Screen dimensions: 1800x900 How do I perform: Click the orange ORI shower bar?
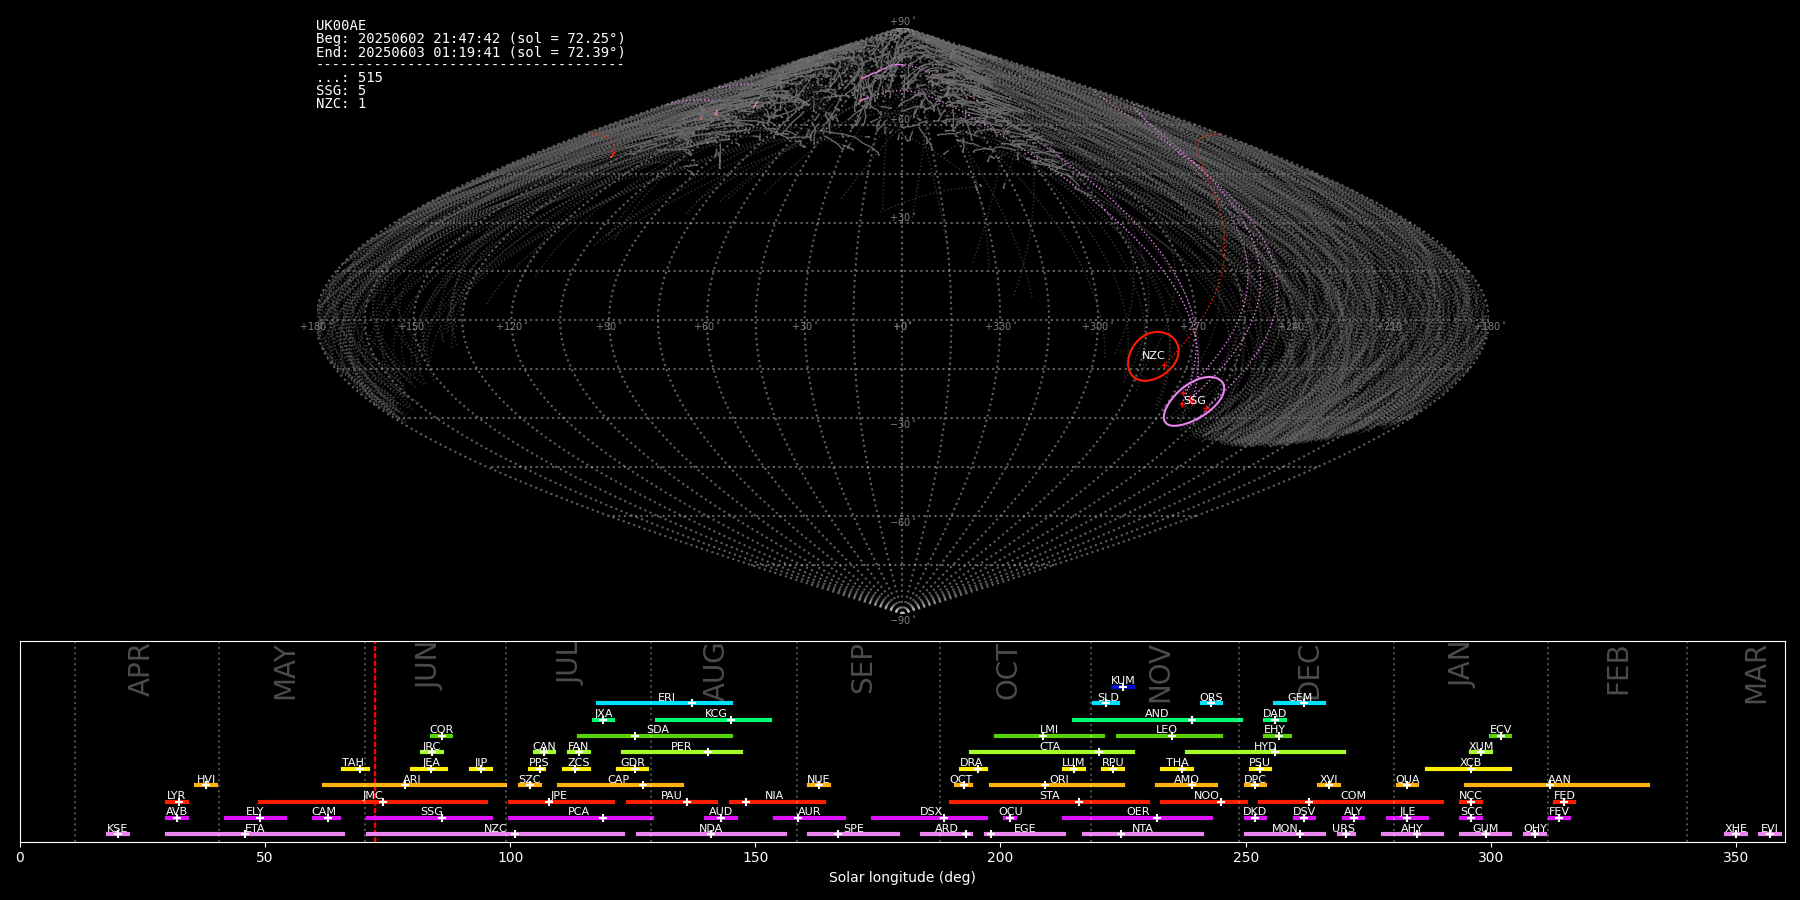[x=1057, y=785]
